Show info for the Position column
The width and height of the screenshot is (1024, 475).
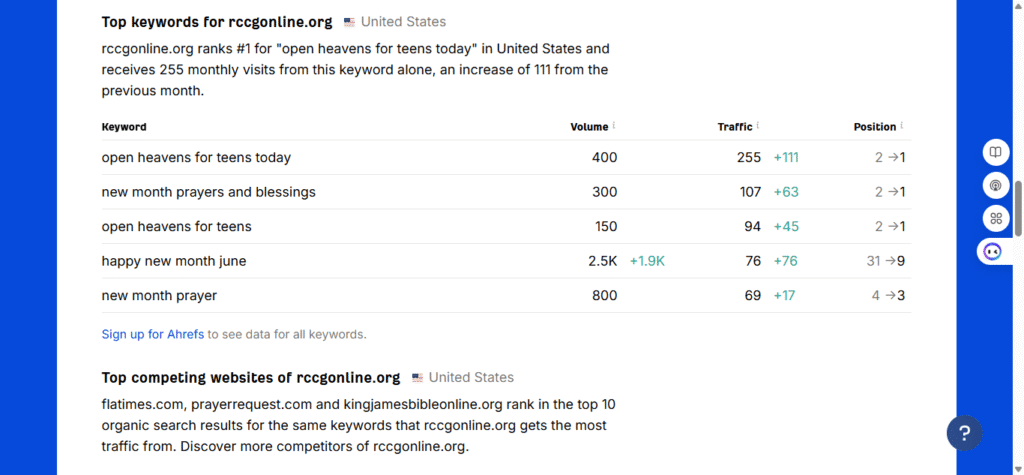pos(902,125)
